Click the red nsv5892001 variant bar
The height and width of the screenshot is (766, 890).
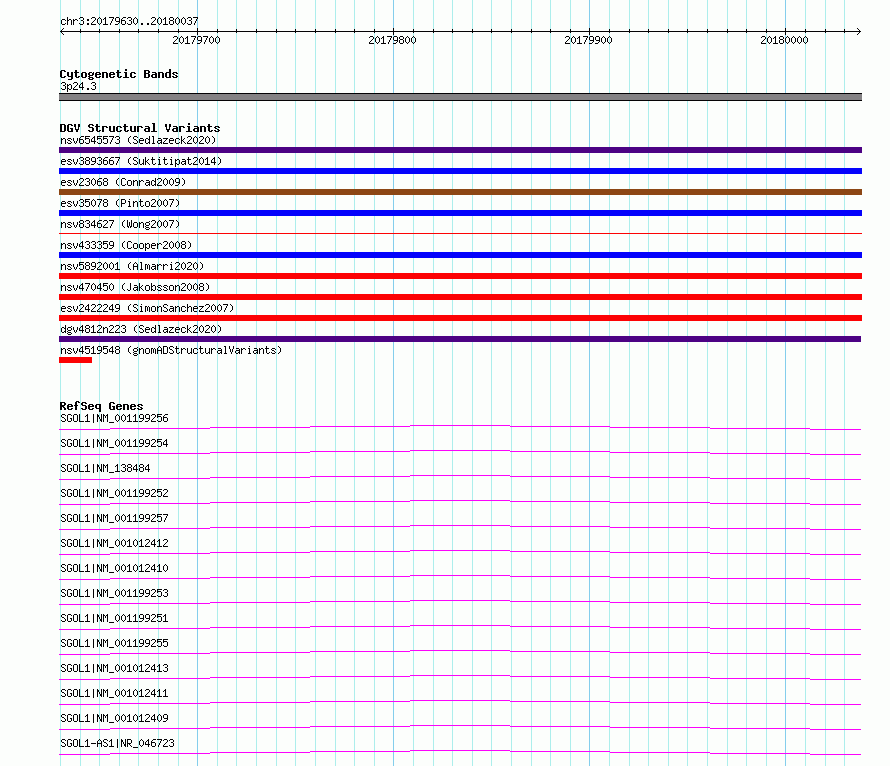click(460, 276)
